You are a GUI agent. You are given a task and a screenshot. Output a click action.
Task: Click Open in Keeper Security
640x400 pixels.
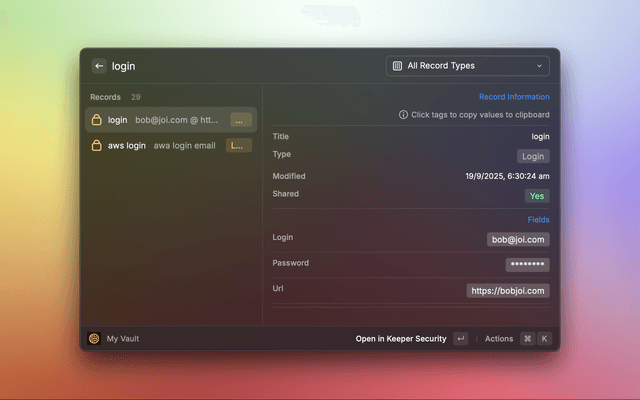[x=401, y=339]
